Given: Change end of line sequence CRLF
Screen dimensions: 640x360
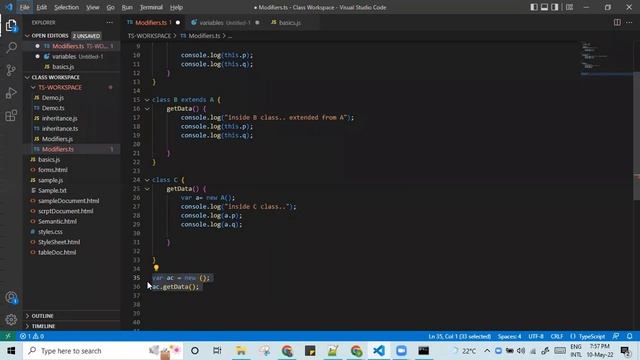Looking at the screenshot, I should tap(557, 336).
